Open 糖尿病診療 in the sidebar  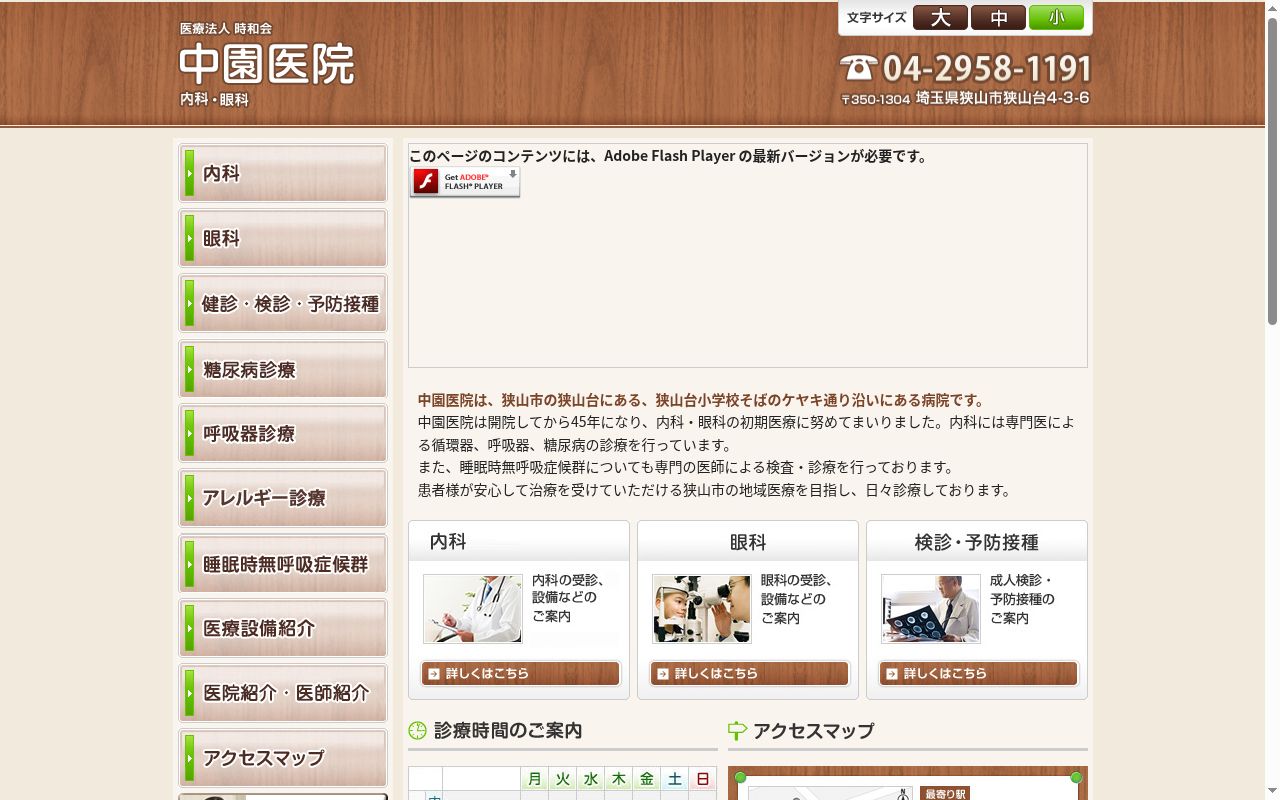[283, 370]
